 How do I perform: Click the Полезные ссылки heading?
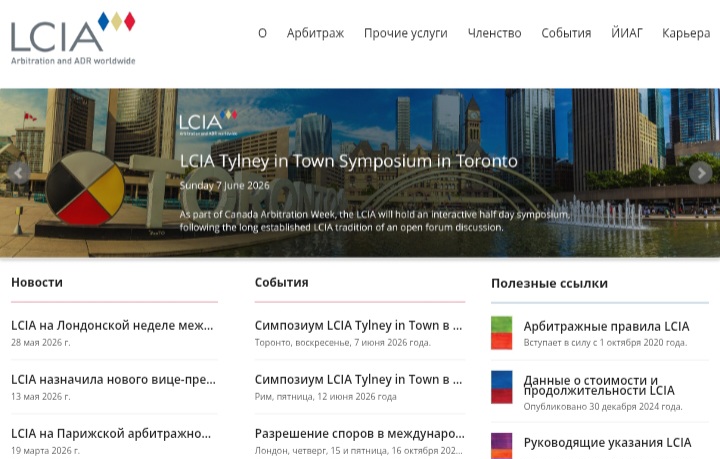550,283
